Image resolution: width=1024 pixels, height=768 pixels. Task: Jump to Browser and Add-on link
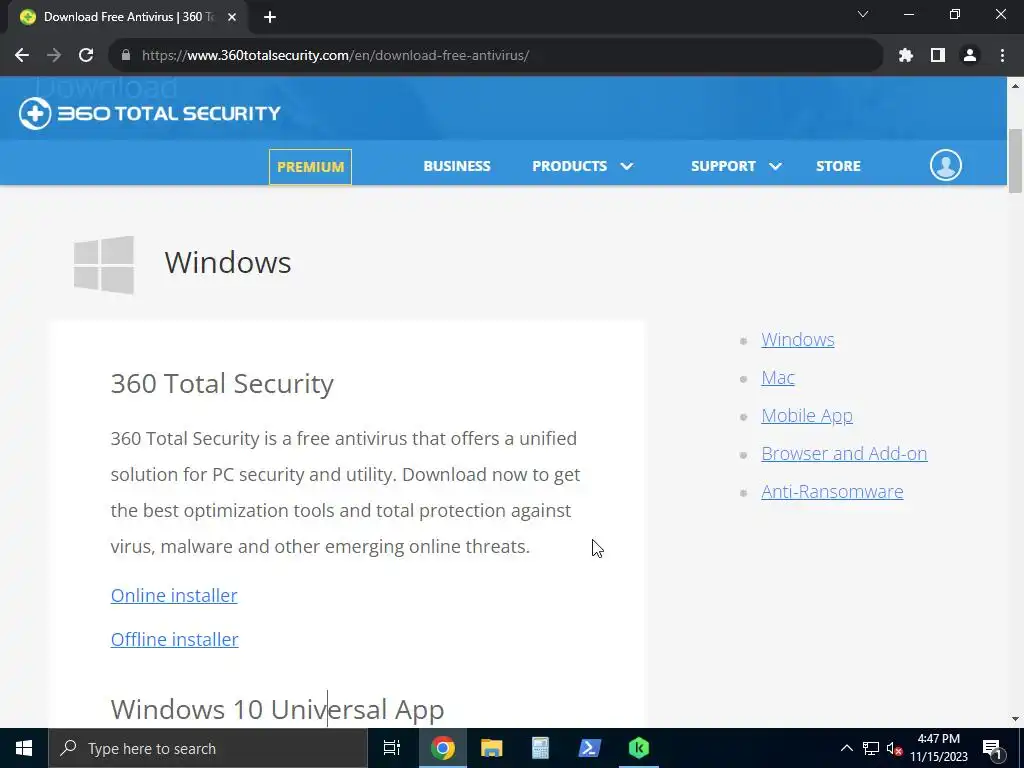tap(844, 453)
